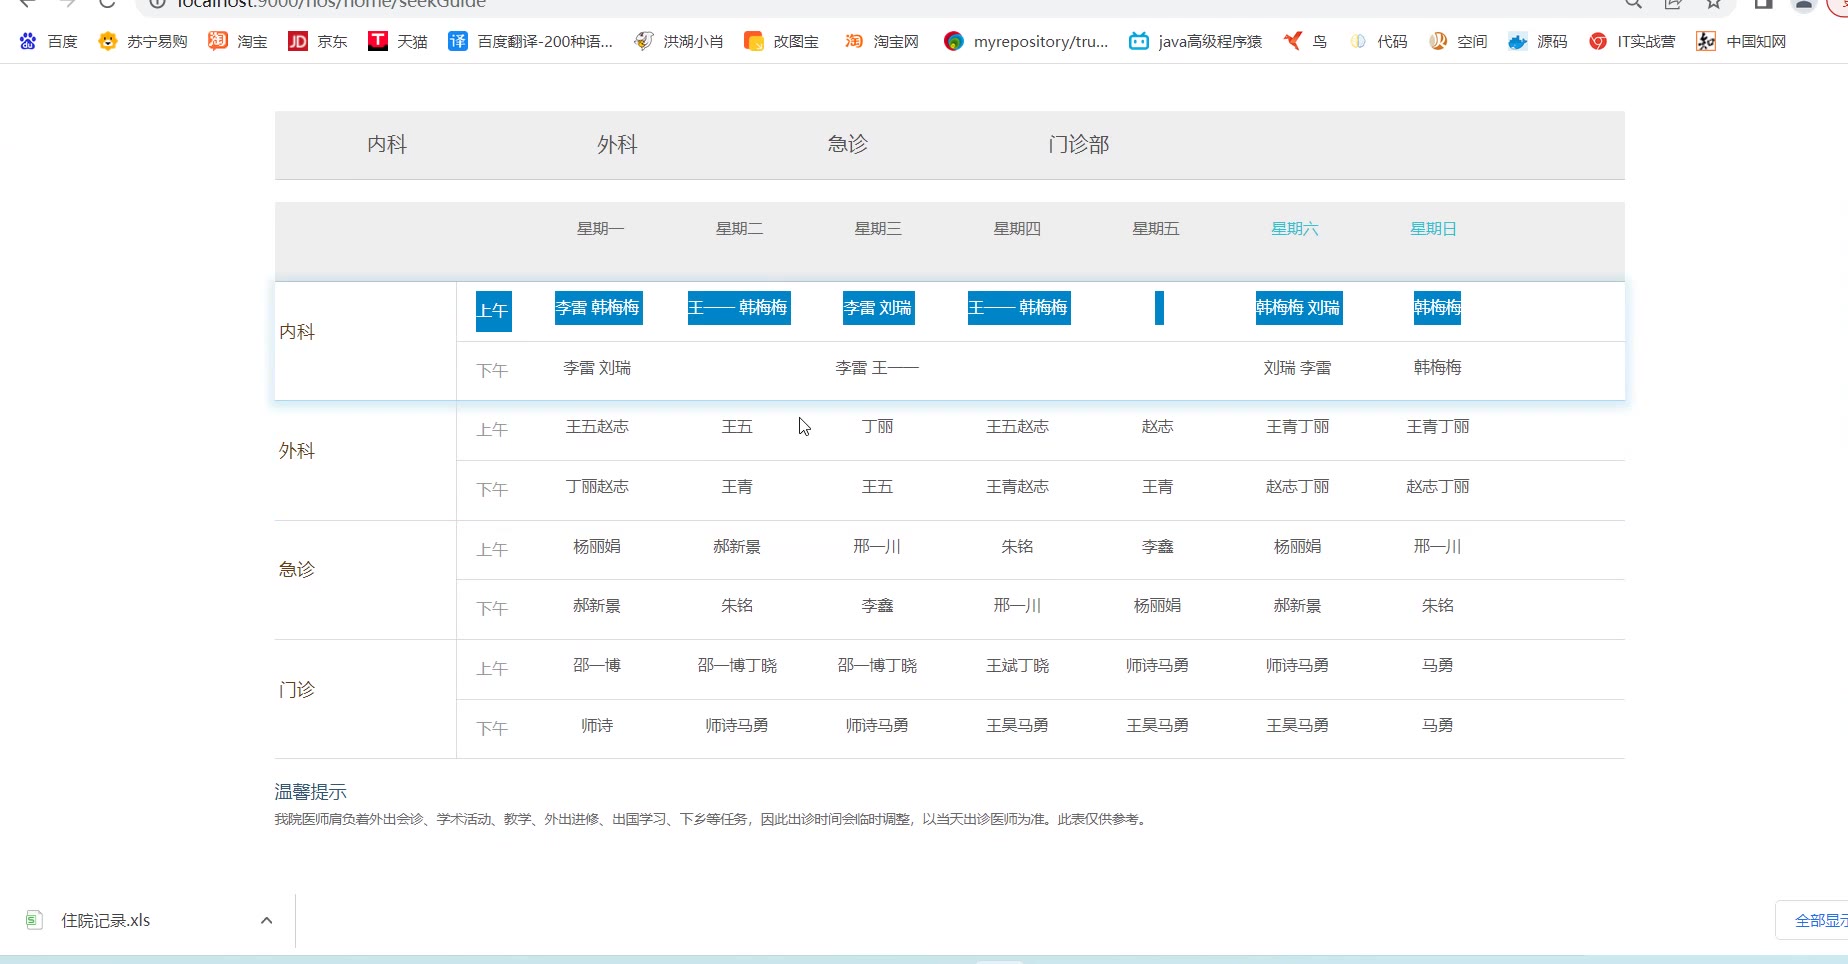Click the 星期六 column header

click(1294, 229)
